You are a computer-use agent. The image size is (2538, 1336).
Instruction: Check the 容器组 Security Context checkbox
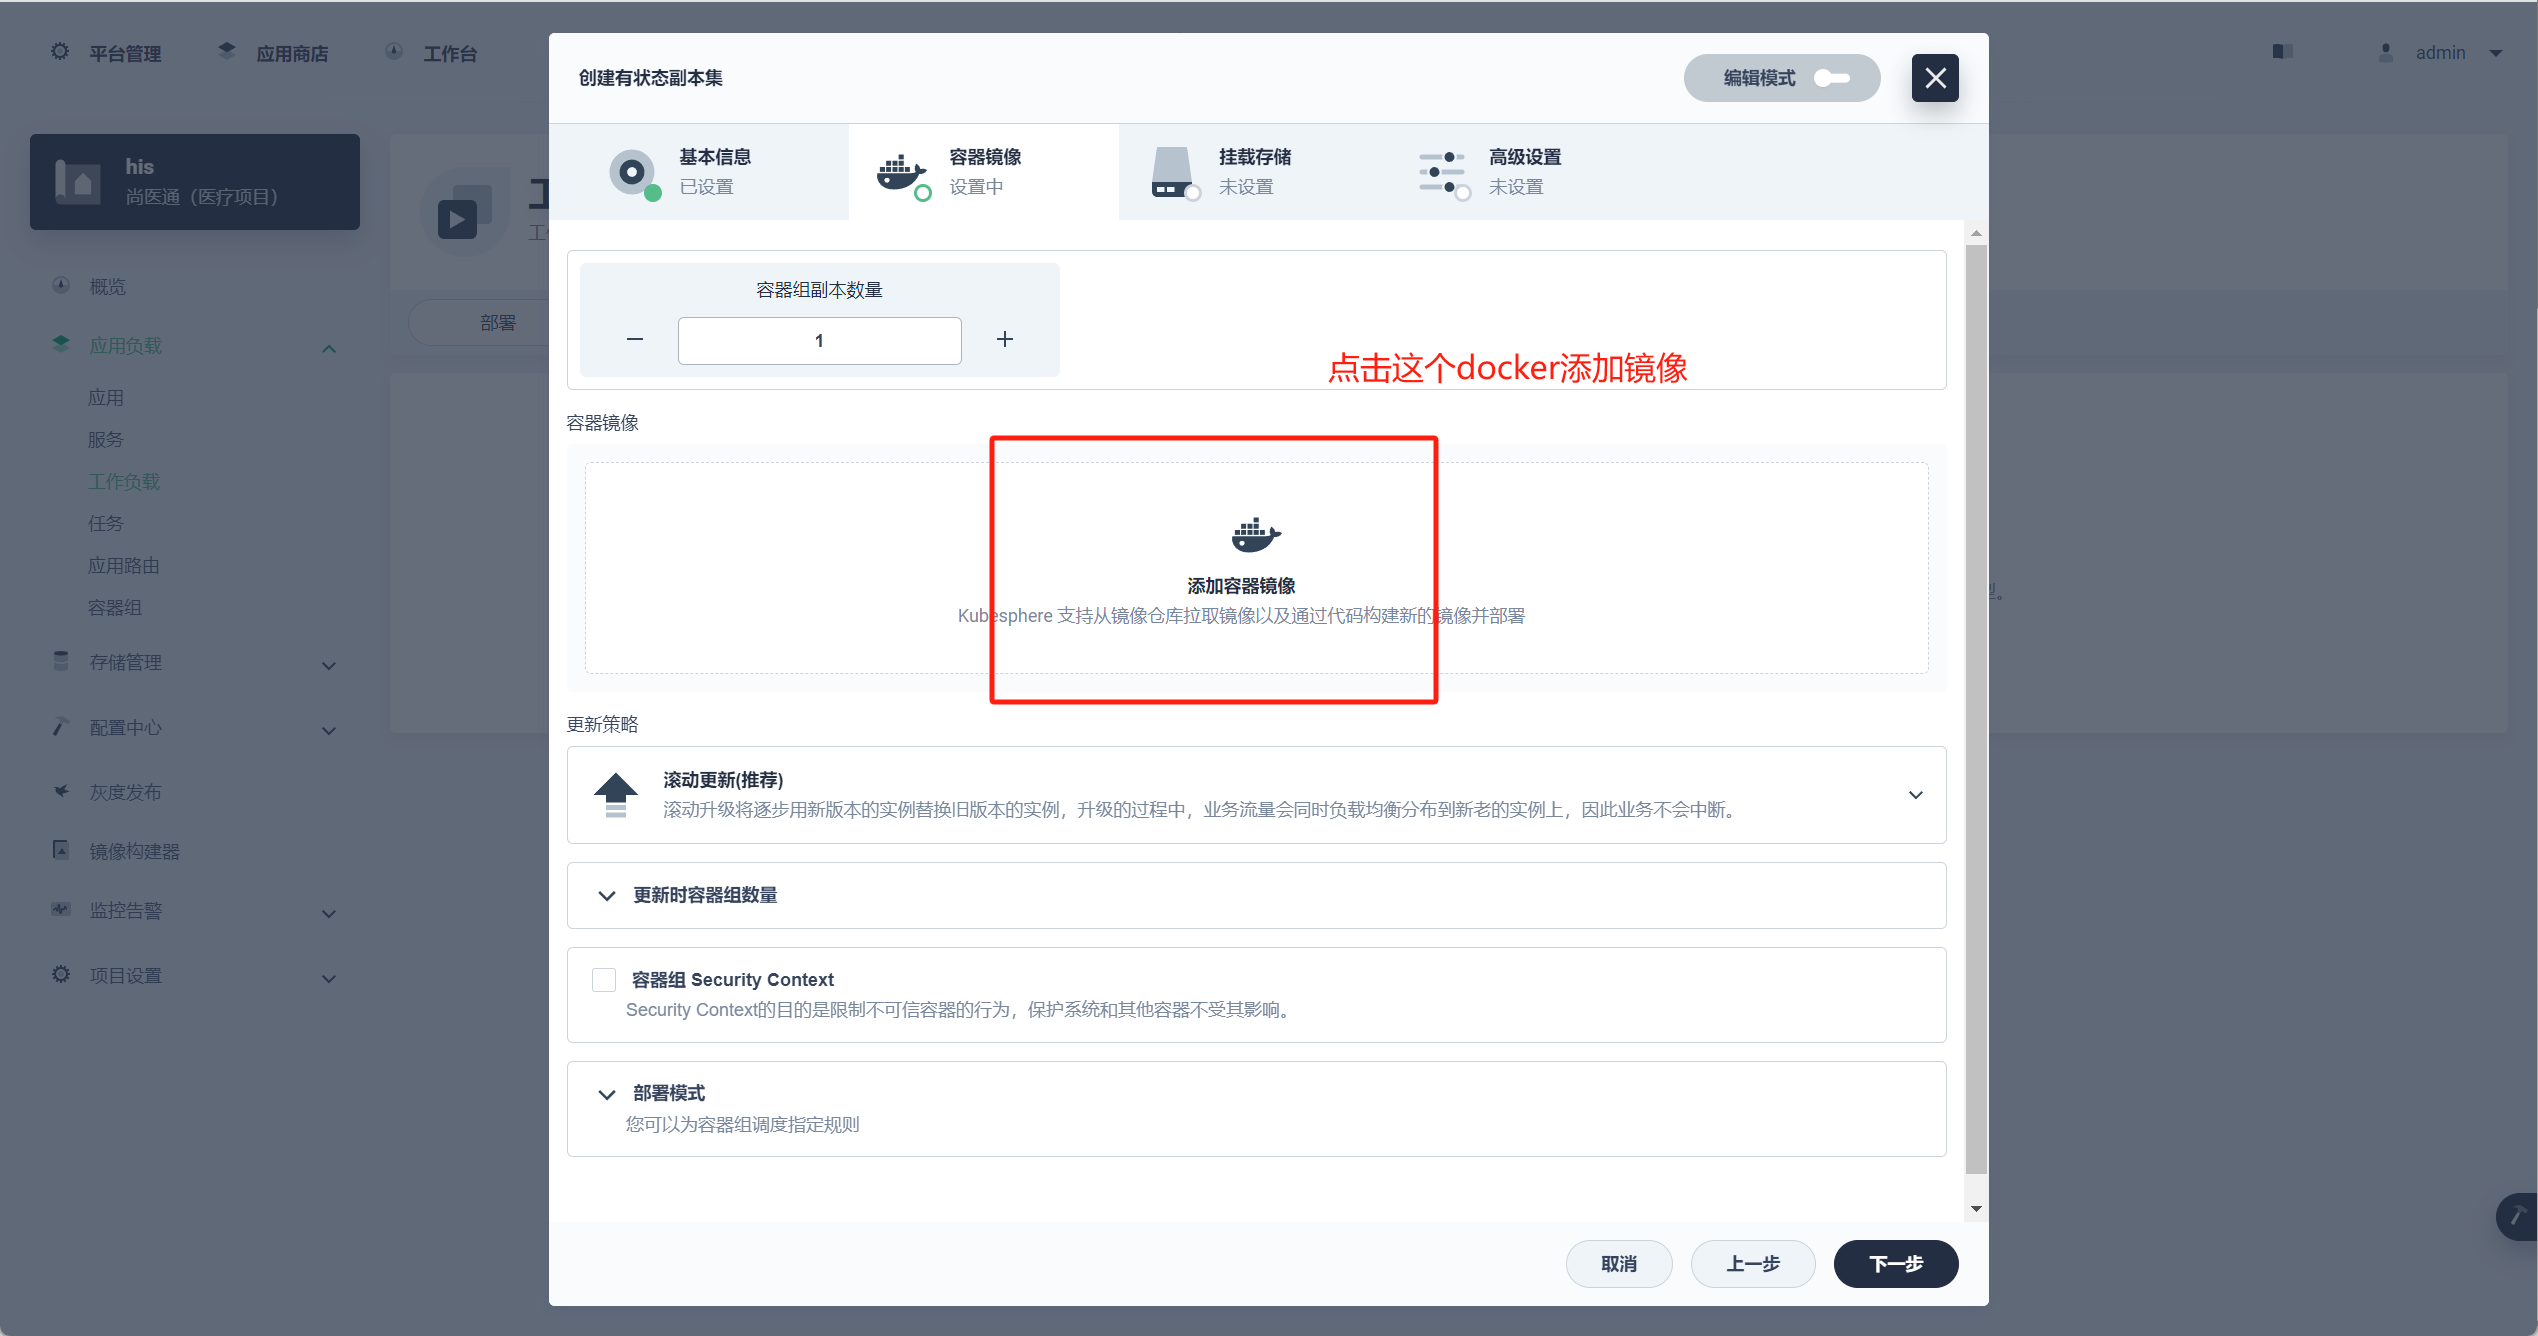pos(603,979)
